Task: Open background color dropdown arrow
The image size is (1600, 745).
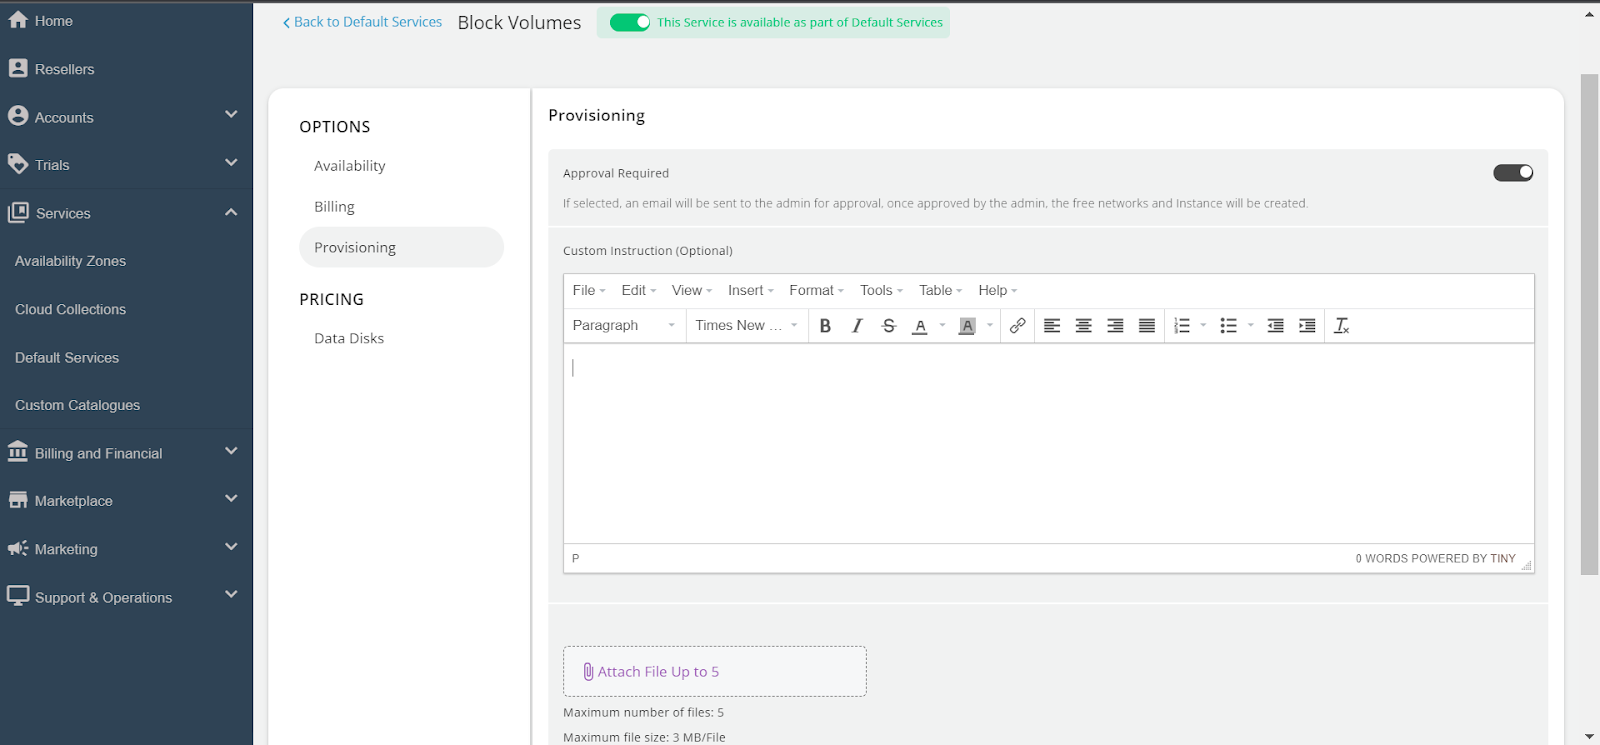Action: 990,326
